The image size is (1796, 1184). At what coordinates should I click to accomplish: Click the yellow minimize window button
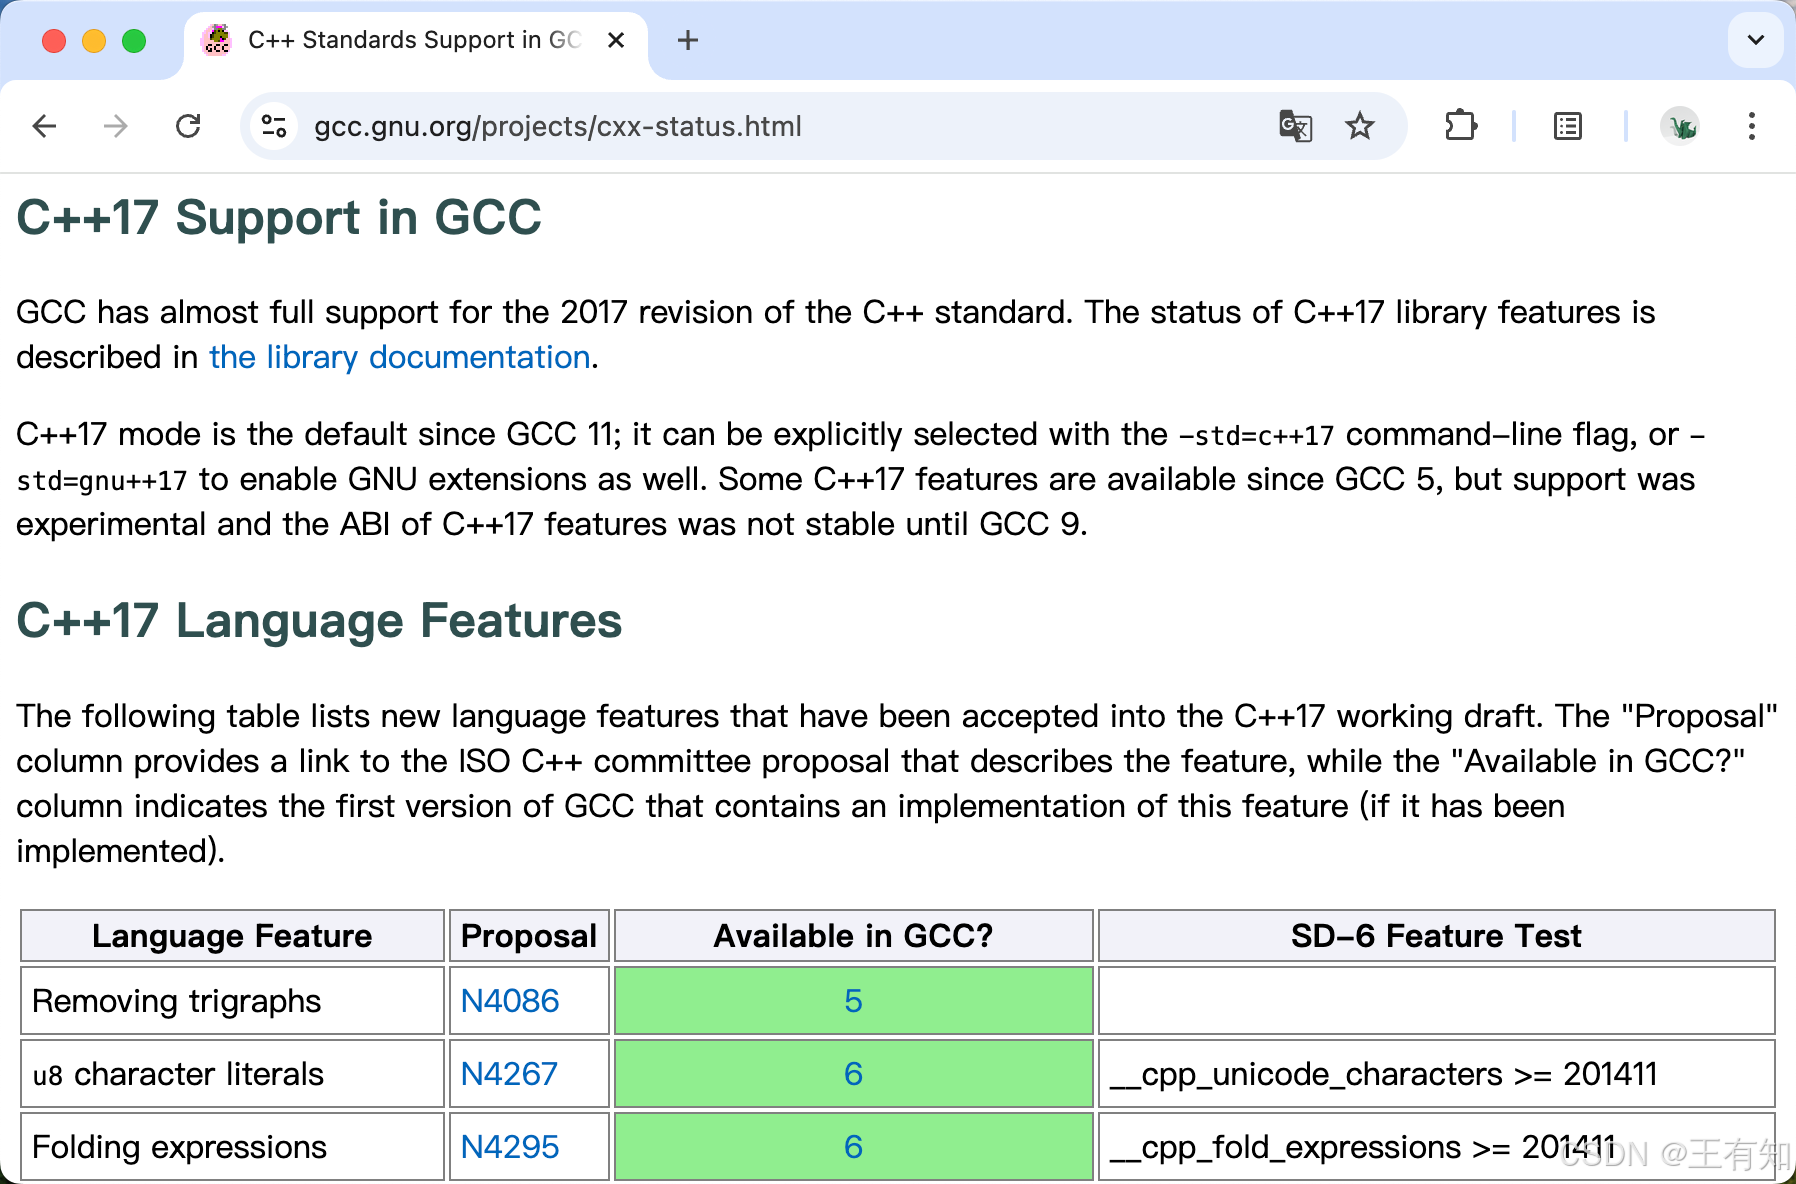94,40
